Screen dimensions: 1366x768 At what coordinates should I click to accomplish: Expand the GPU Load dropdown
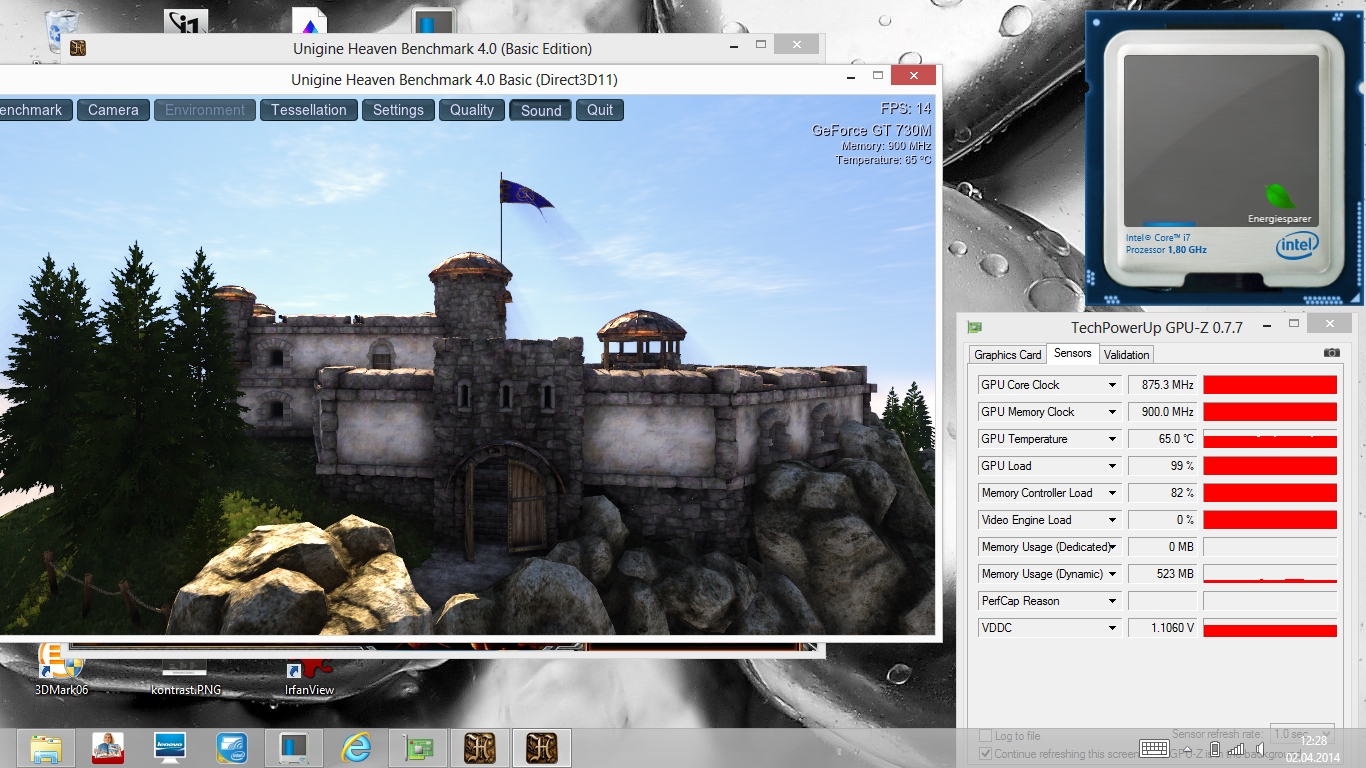click(x=1112, y=466)
